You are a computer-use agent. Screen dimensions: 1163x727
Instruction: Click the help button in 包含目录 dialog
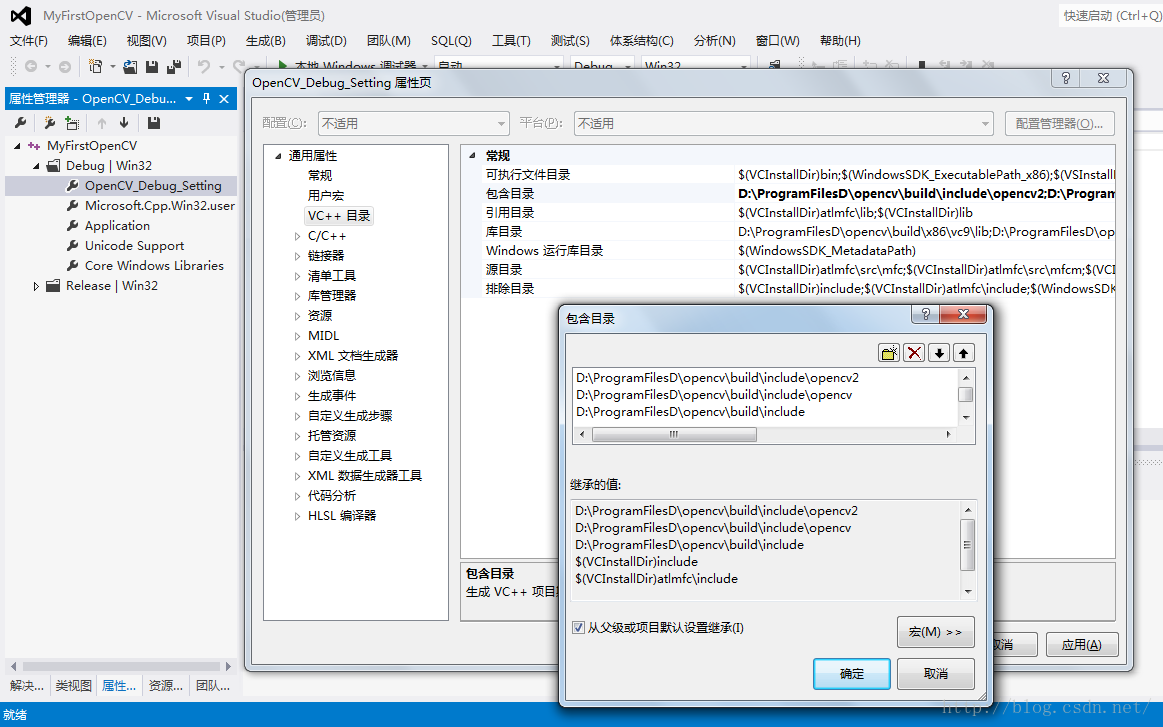pyautogui.click(x=925, y=315)
